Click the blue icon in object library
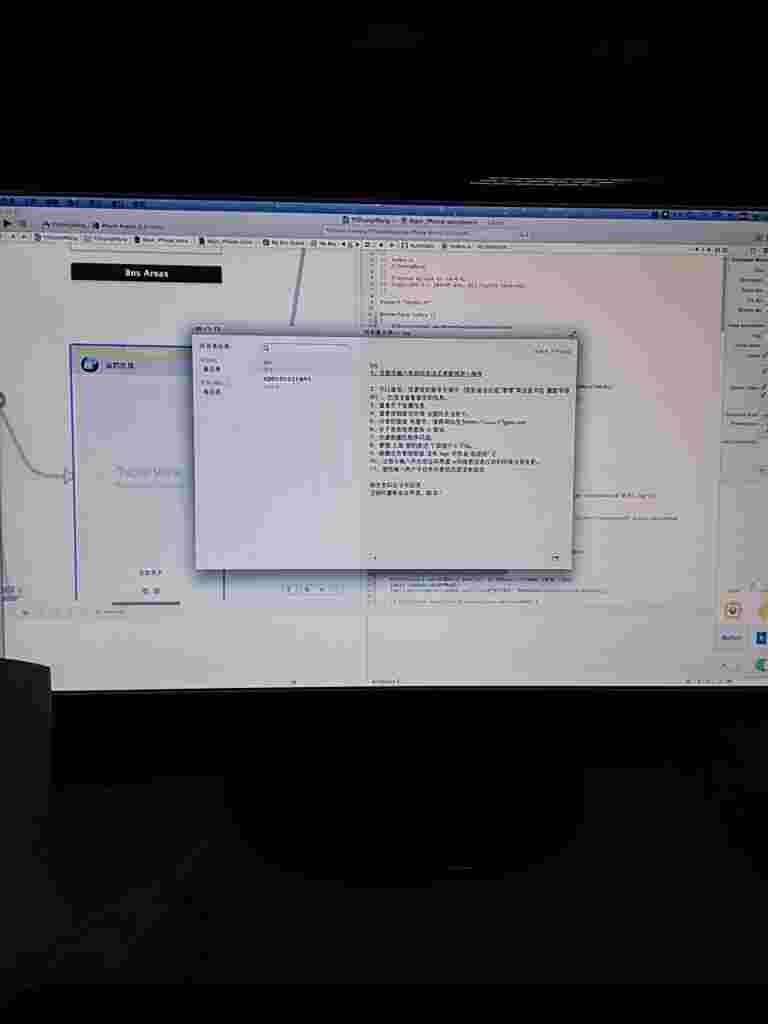This screenshot has height=1024, width=768. coord(761,637)
